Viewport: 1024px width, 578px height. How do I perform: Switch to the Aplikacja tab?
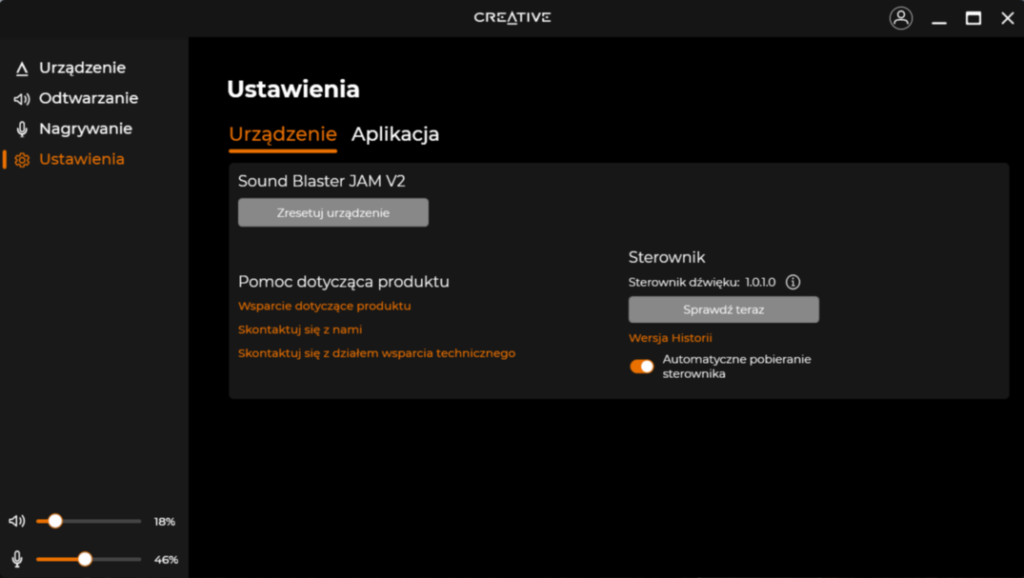point(395,134)
